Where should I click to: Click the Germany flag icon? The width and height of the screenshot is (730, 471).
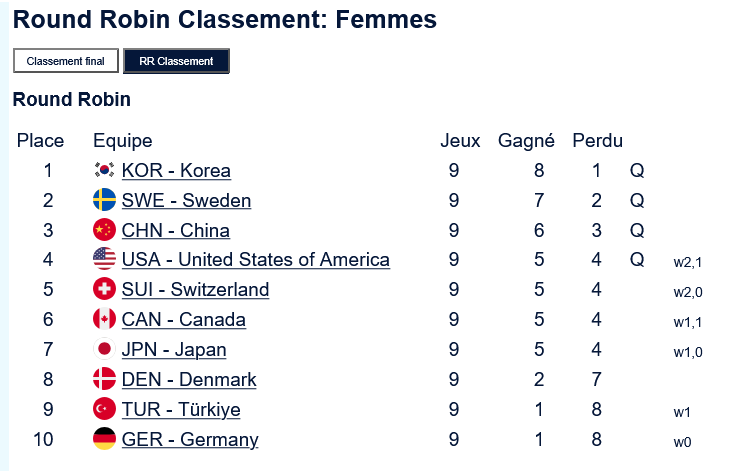(x=104, y=439)
